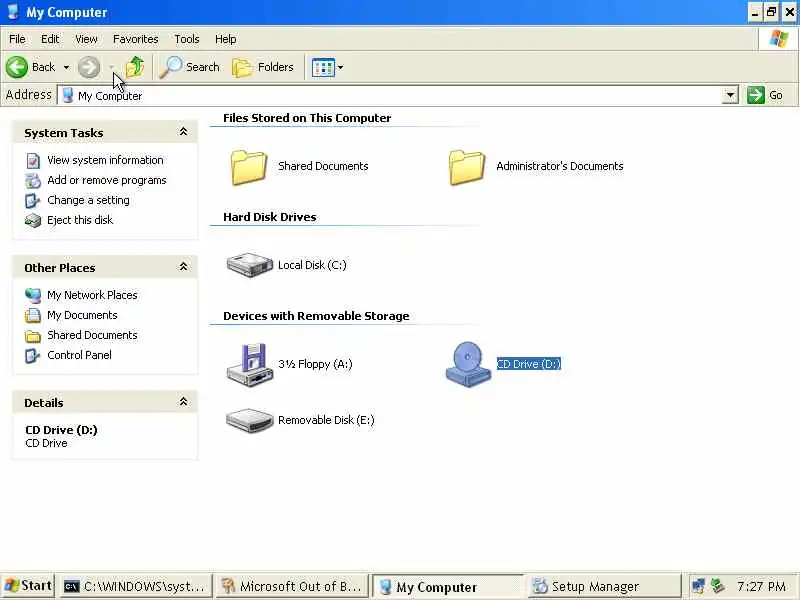Image resolution: width=800 pixels, height=600 pixels.
Task: Open the Views dropdown arrow
Action: (x=341, y=67)
